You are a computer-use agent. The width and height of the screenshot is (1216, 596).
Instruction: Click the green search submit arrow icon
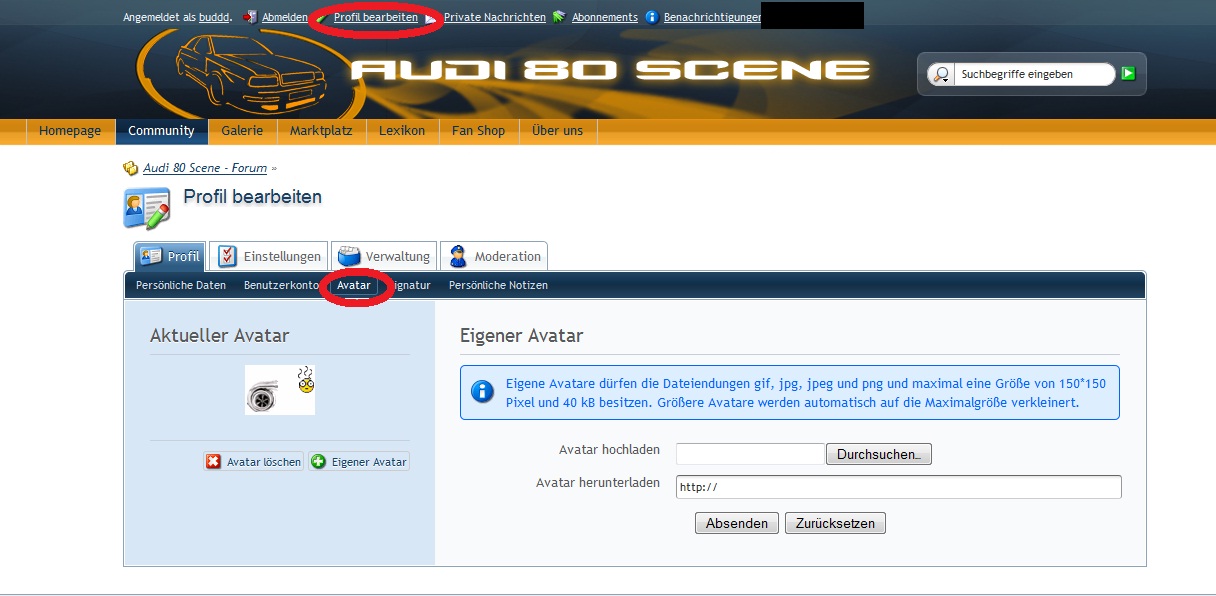point(1128,73)
